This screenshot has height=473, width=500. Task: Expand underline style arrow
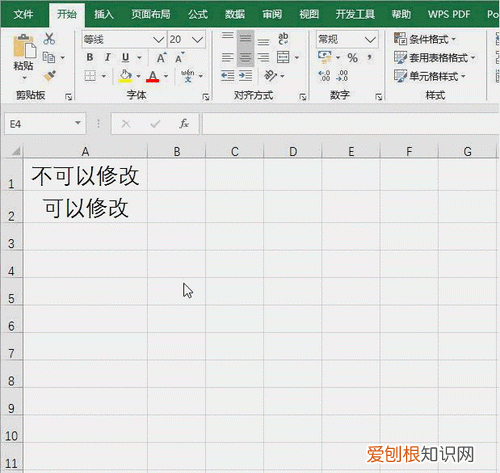(x=139, y=58)
